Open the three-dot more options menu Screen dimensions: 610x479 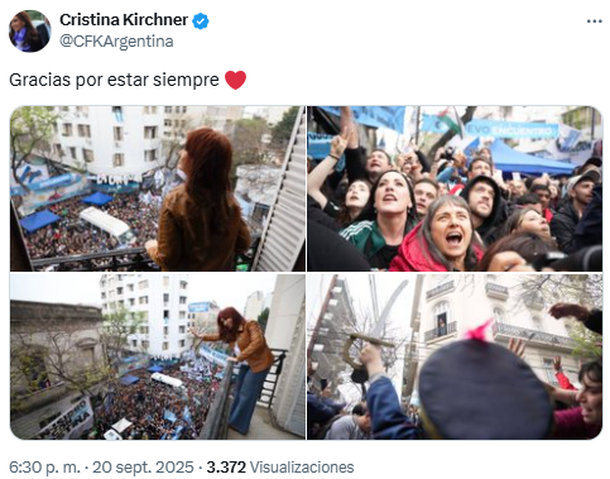pyautogui.click(x=594, y=21)
